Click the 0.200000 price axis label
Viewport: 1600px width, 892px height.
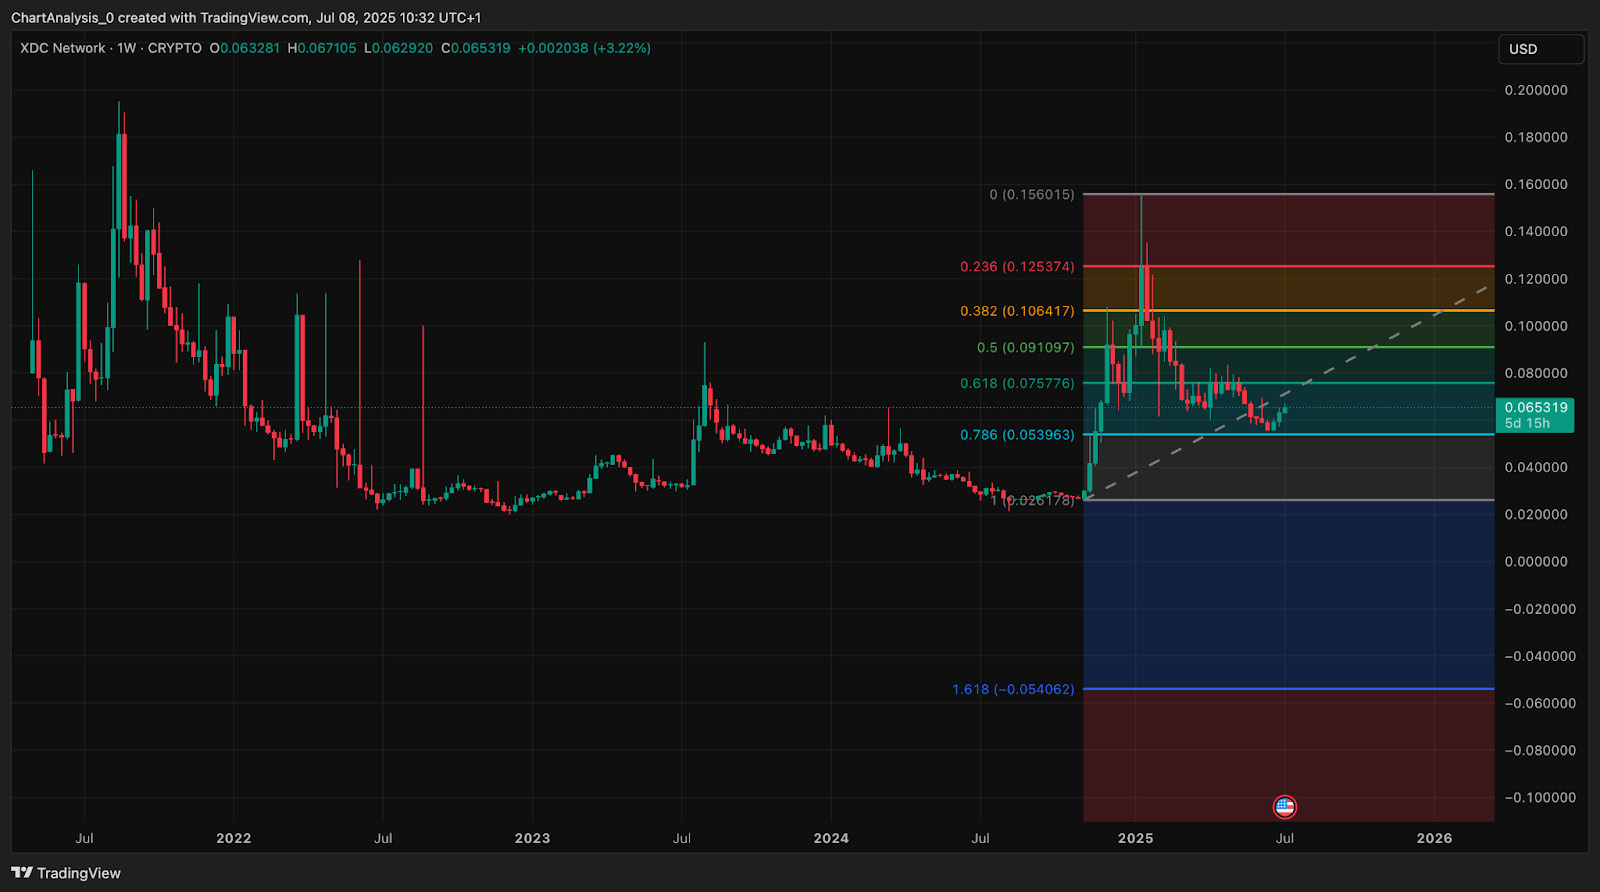(1535, 90)
